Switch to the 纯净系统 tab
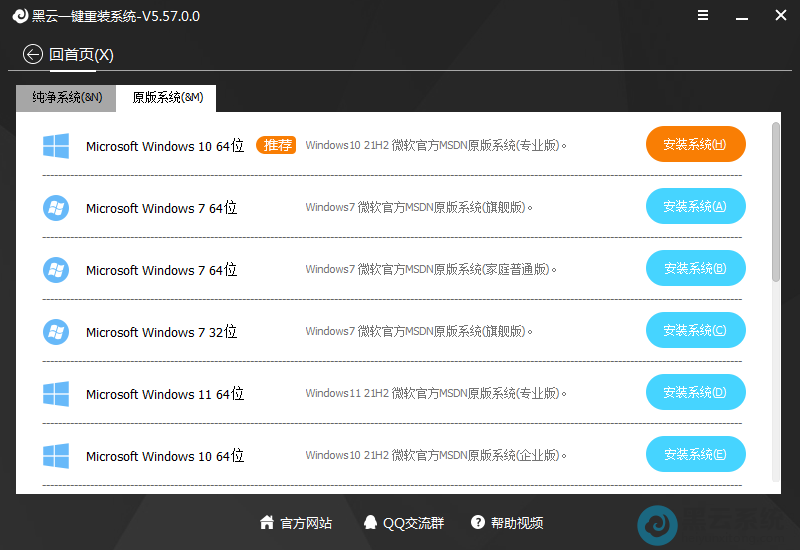800x550 pixels. [x=67, y=98]
